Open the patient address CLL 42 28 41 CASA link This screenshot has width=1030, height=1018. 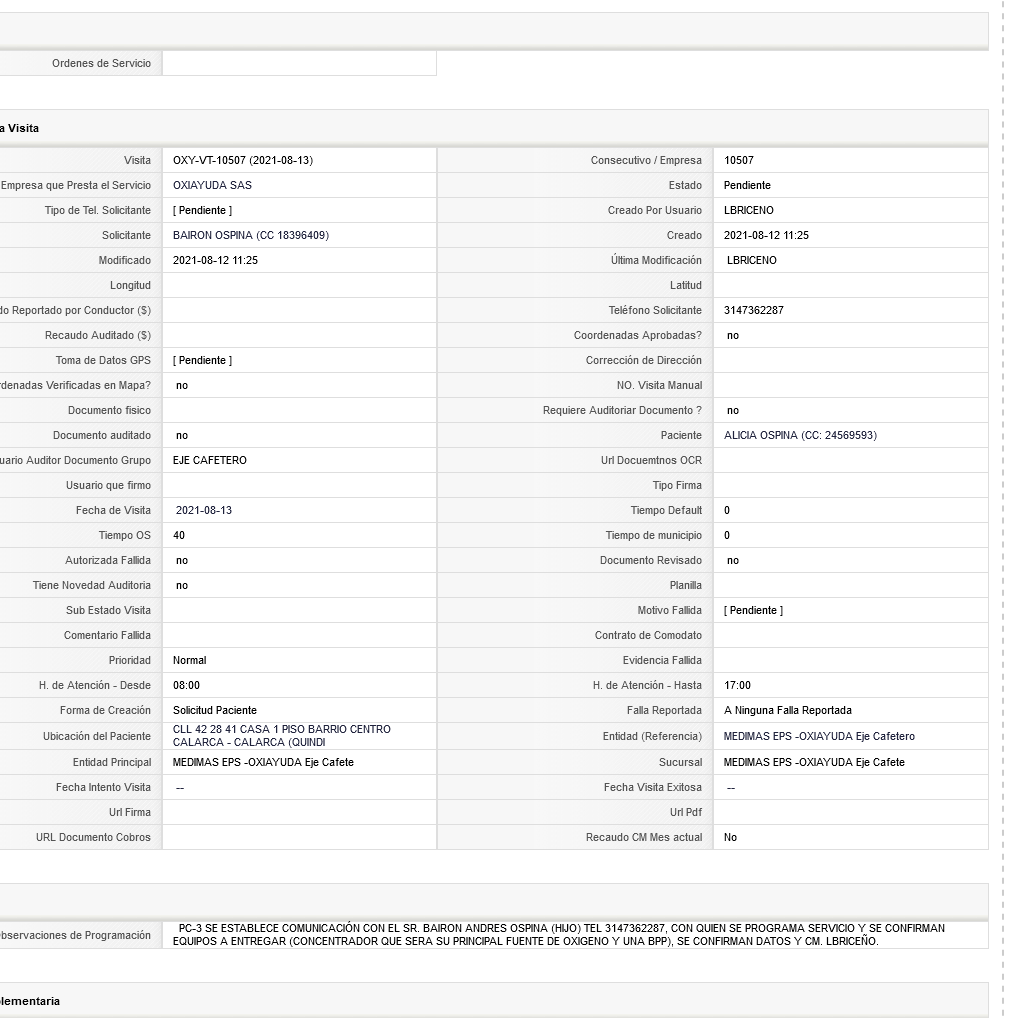[x=282, y=736]
